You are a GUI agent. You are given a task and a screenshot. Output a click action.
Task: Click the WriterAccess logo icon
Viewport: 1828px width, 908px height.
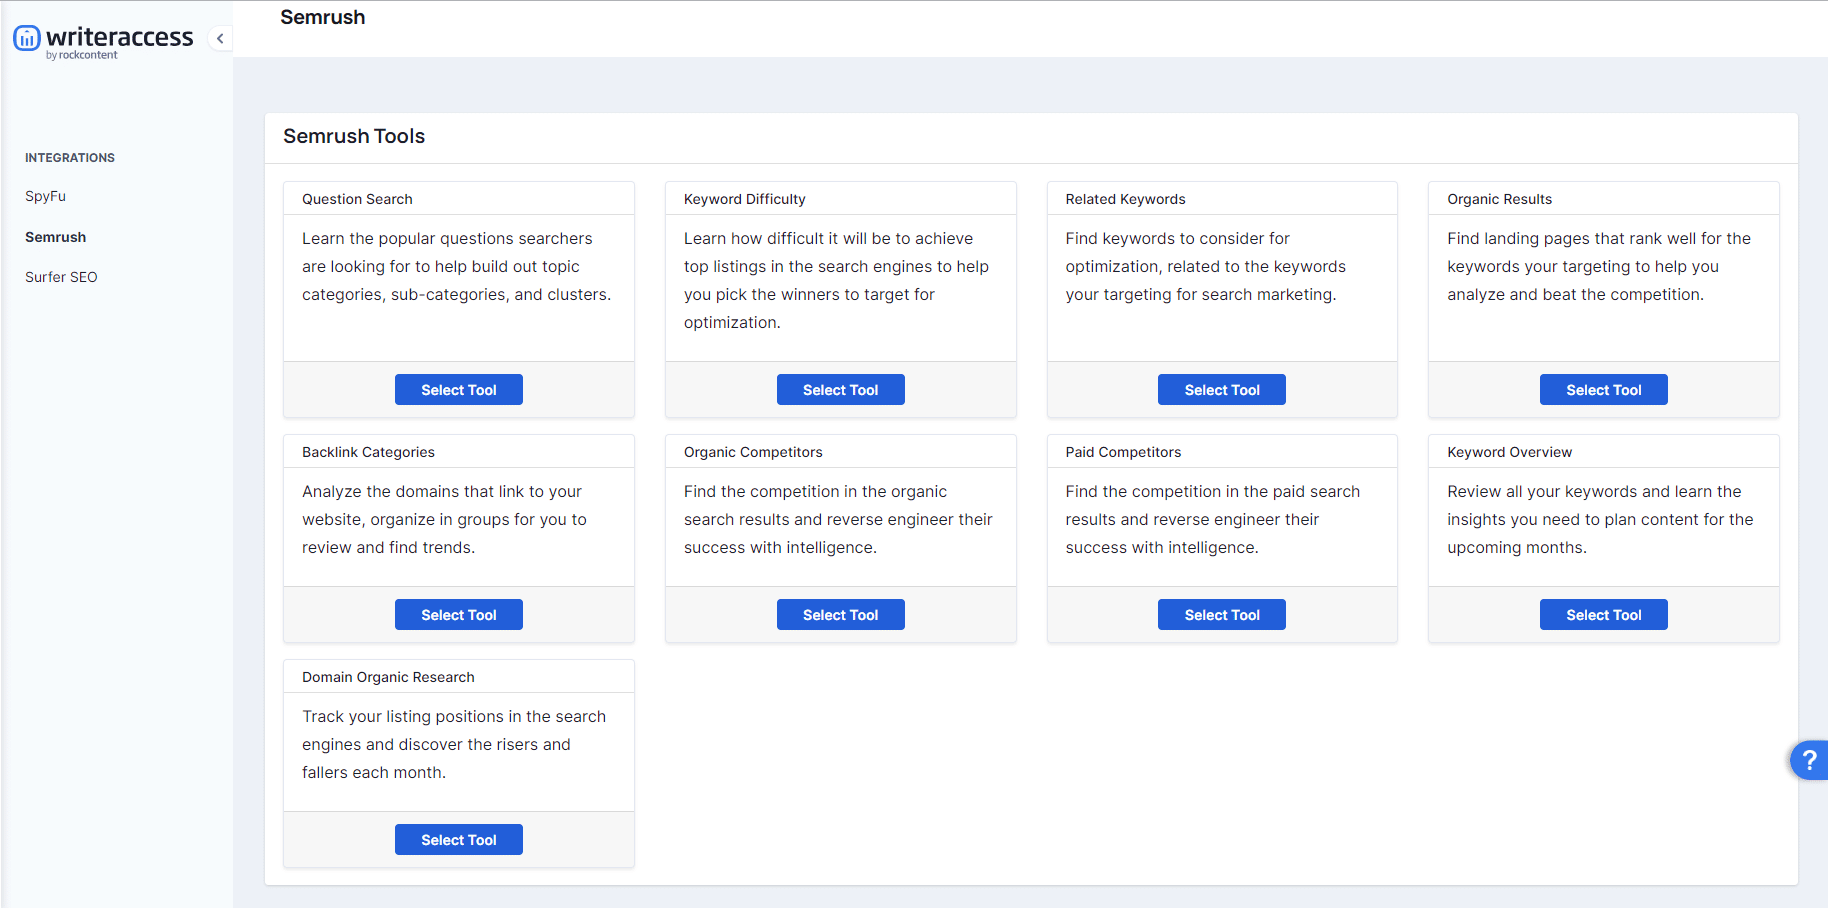click(27, 38)
